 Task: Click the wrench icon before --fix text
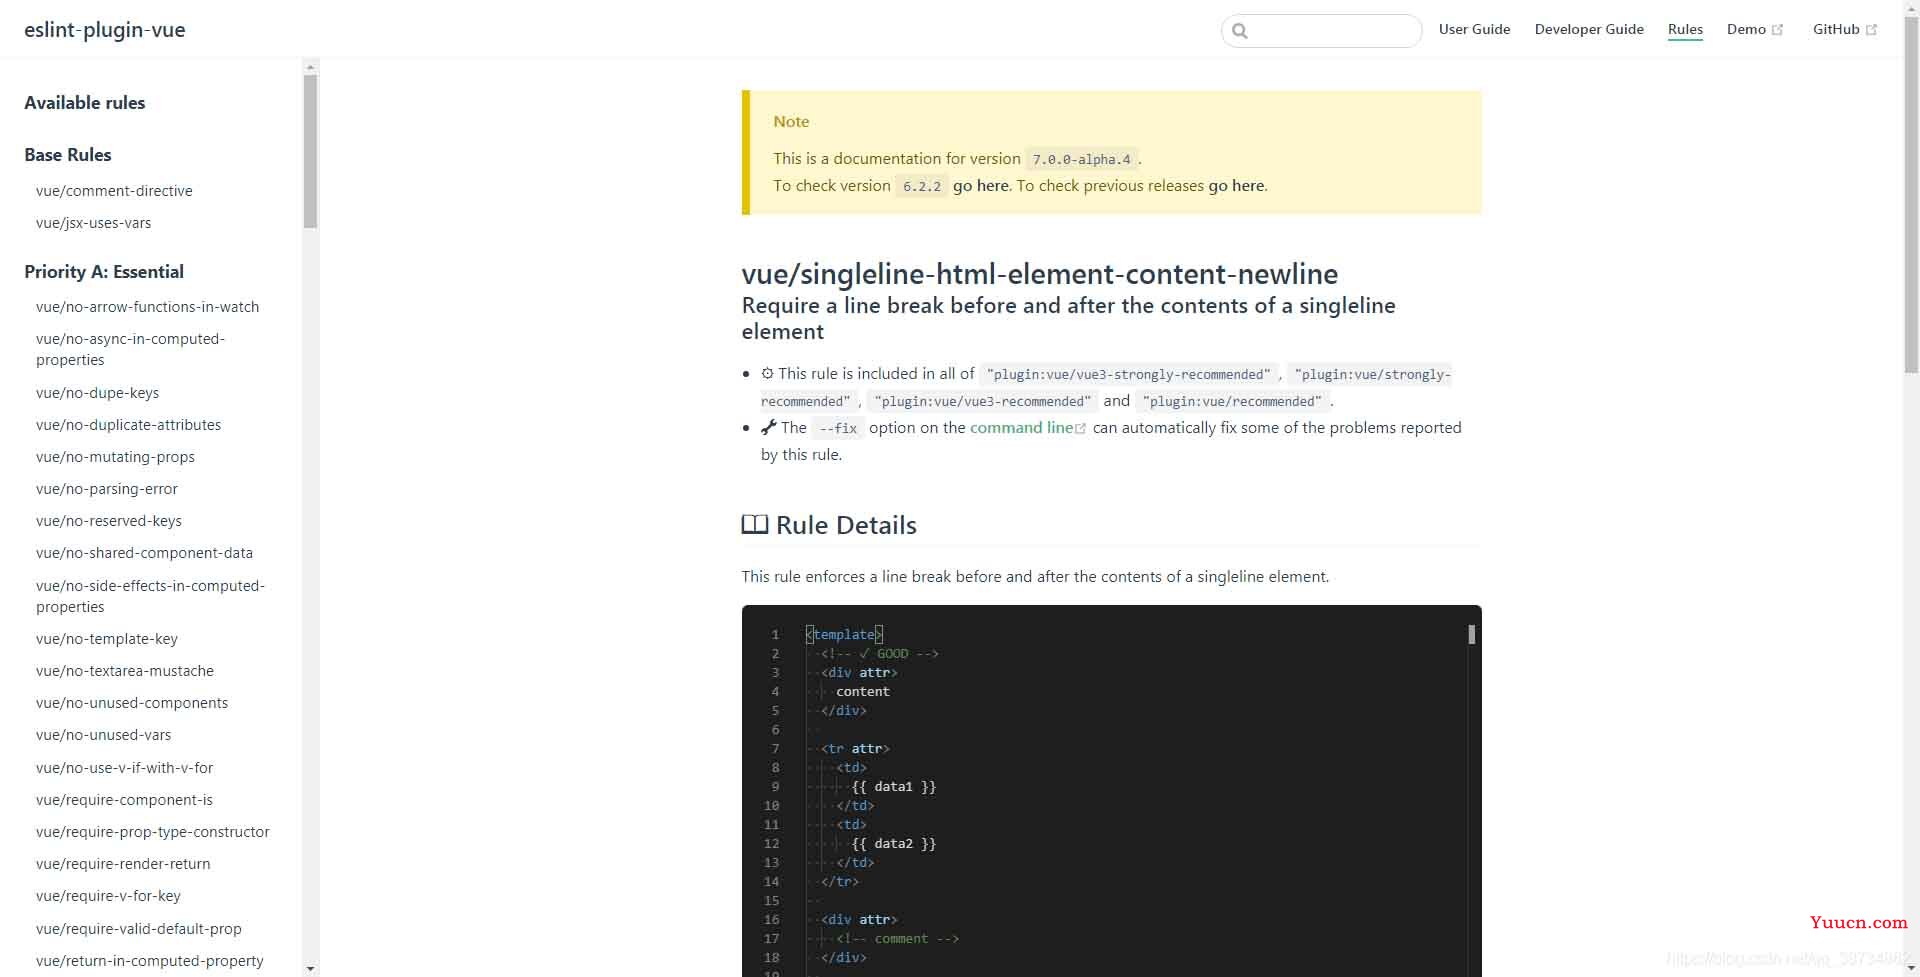point(768,427)
